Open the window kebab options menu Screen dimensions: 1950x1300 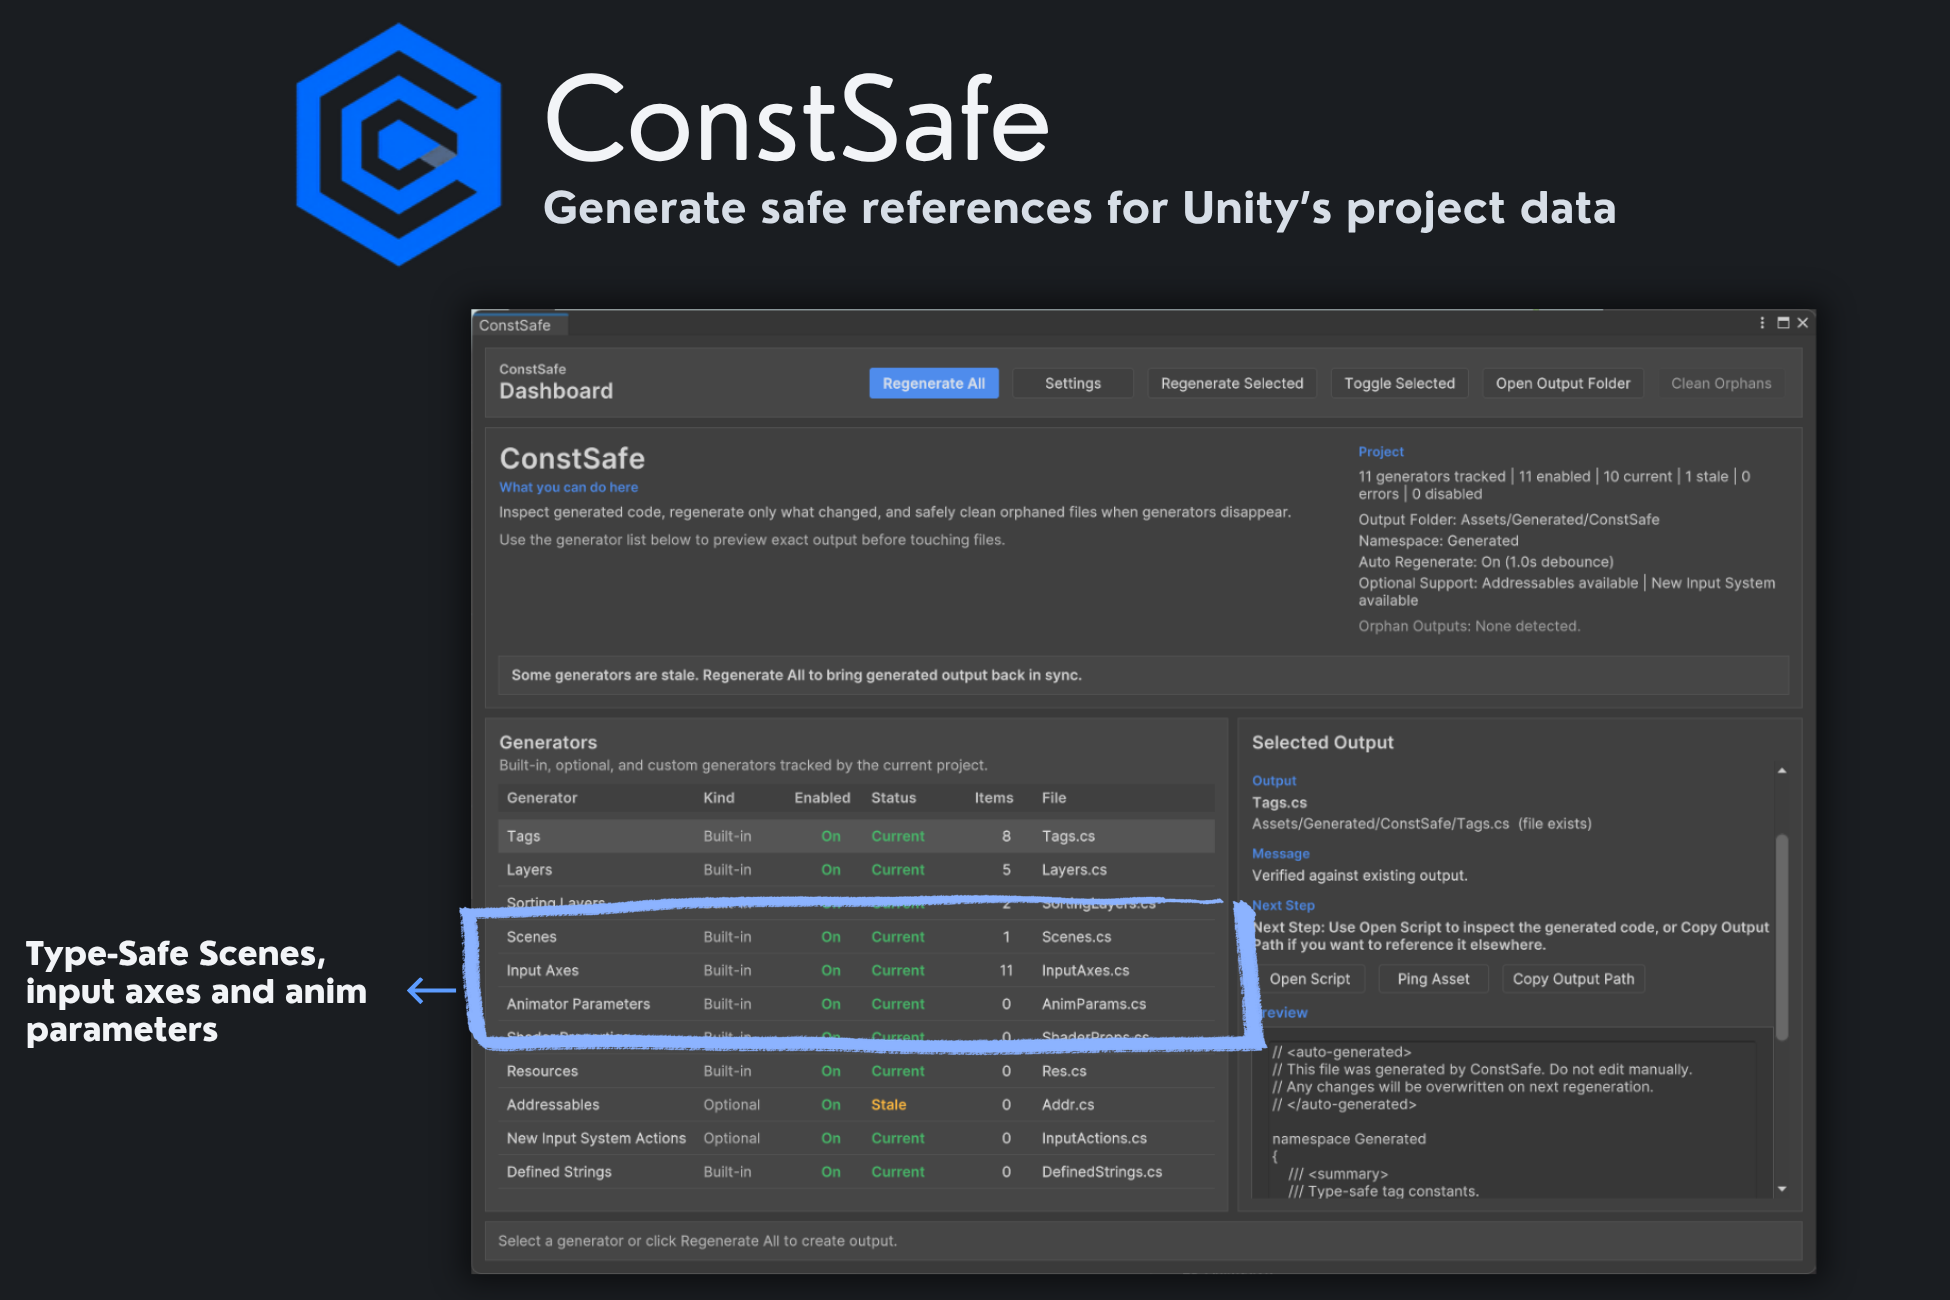coord(1762,323)
